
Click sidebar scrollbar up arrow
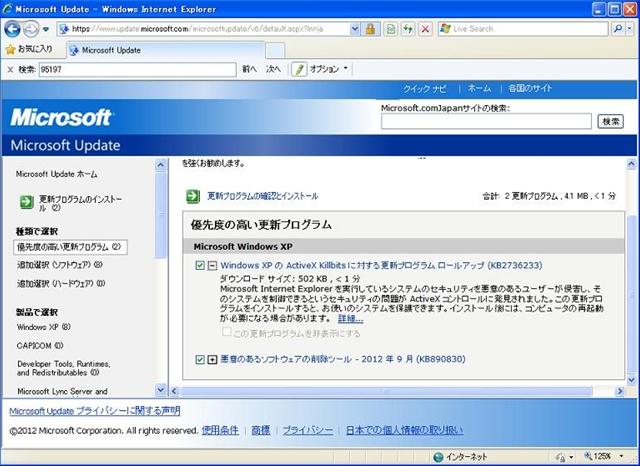pos(161,165)
